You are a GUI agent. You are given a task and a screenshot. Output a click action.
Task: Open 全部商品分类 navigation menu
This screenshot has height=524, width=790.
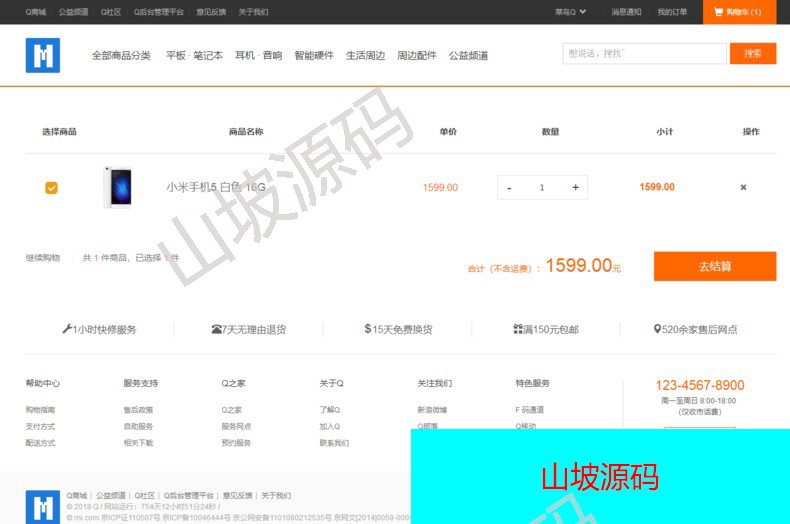pyautogui.click(x=121, y=55)
